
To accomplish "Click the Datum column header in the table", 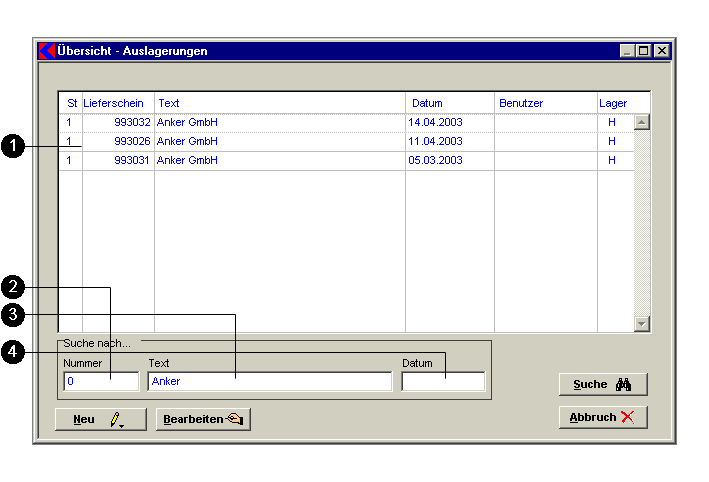I will point(427,103).
